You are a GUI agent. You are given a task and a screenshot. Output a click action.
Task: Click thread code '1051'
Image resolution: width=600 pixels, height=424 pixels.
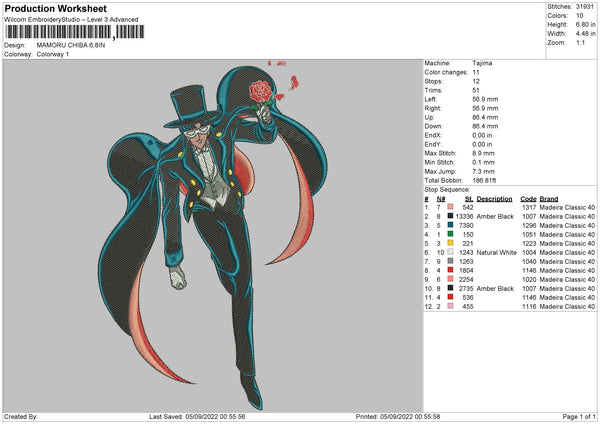[x=529, y=235]
